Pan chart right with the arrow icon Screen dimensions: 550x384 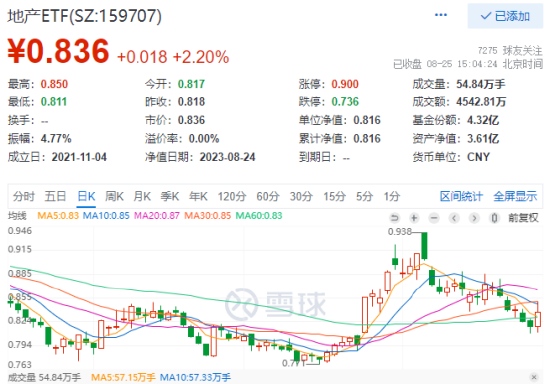point(474,218)
